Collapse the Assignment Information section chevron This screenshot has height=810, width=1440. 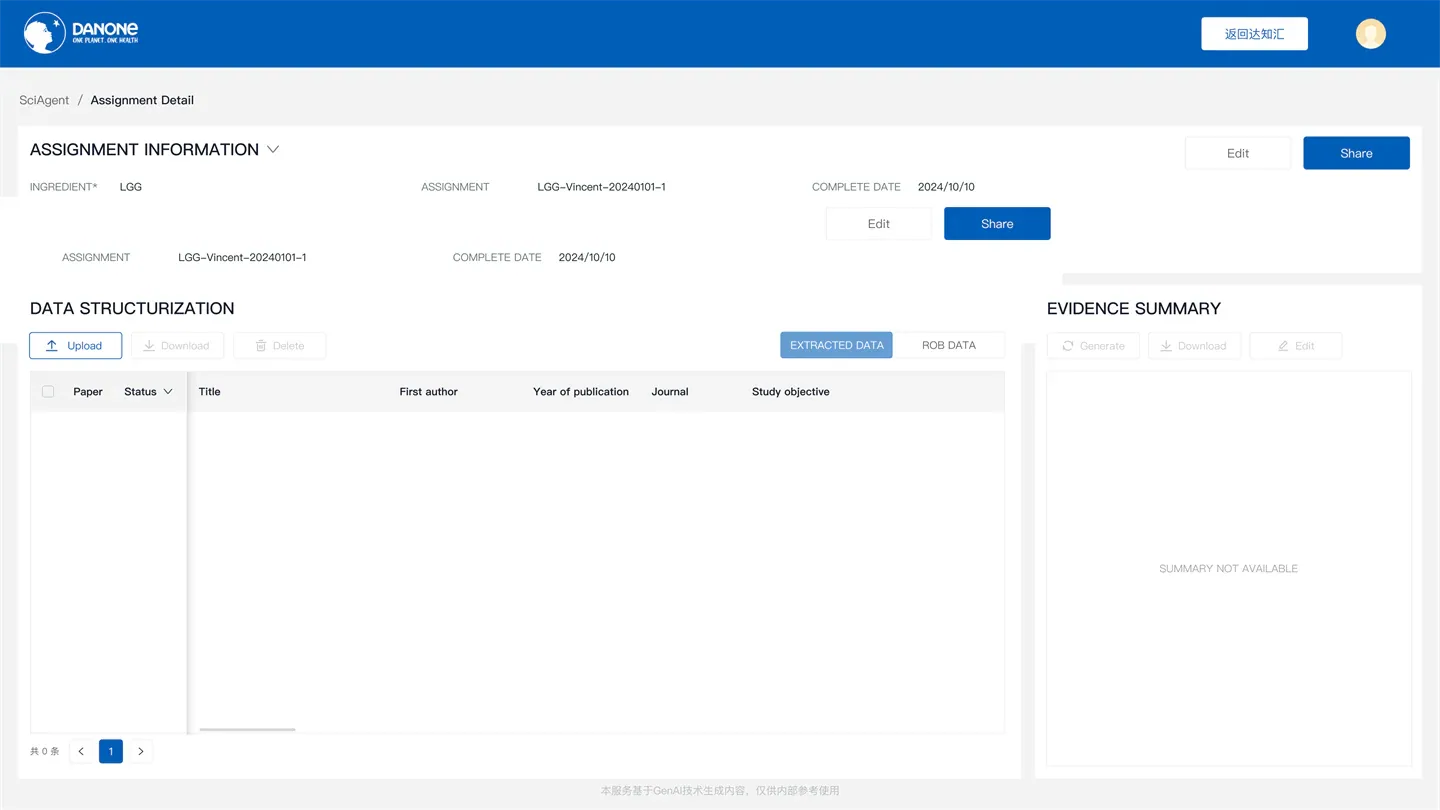coord(273,150)
